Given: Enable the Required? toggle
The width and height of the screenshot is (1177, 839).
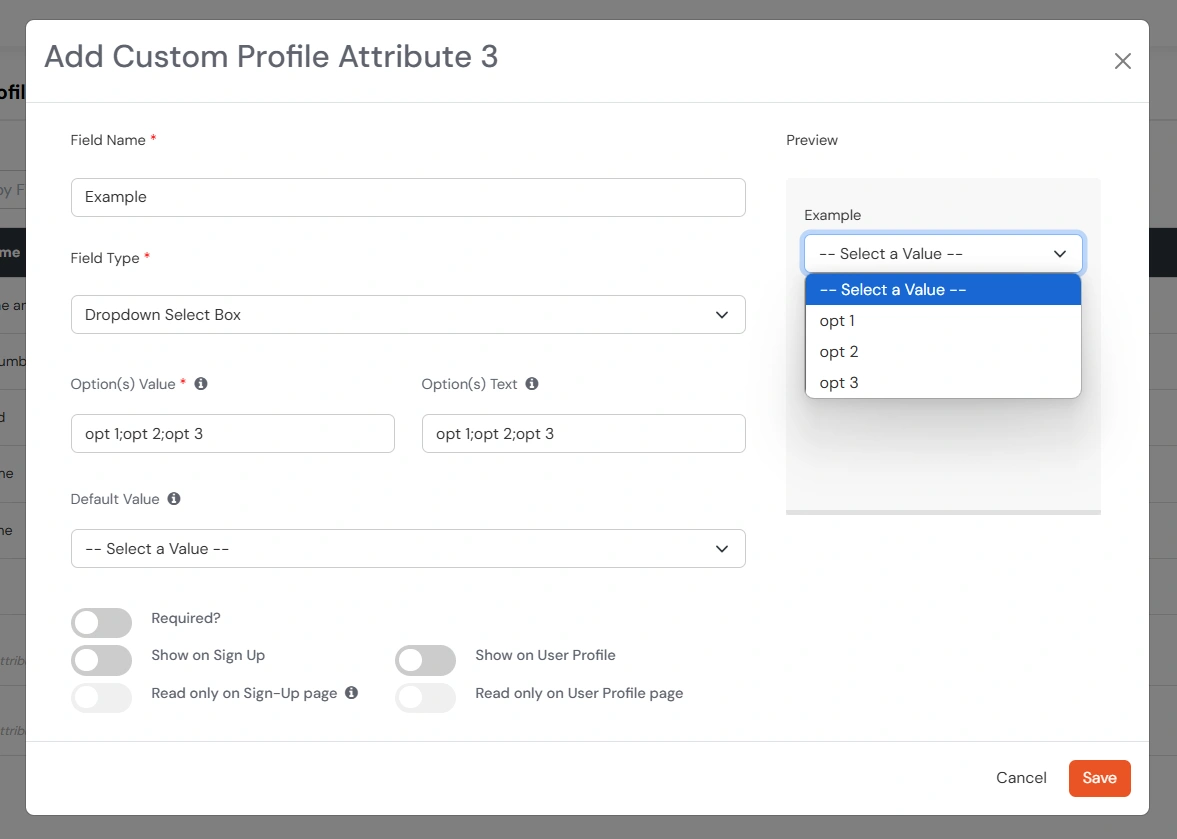Looking at the screenshot, I should point(101,622).
